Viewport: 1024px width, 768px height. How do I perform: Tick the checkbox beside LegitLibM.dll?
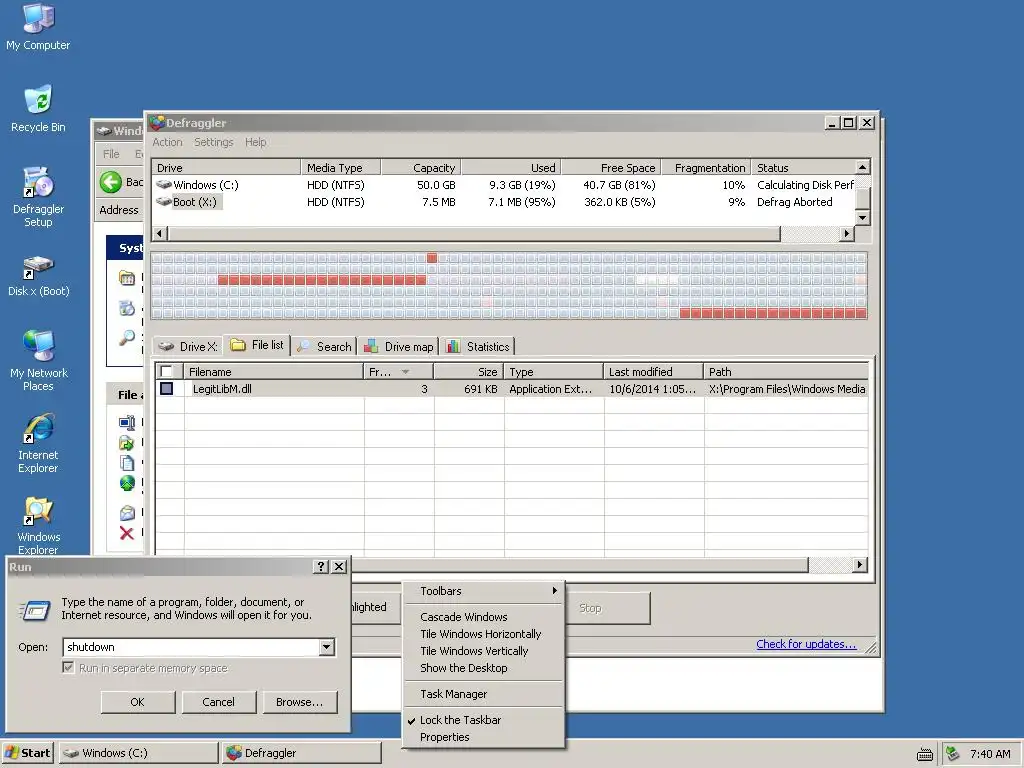coord(167,389)
